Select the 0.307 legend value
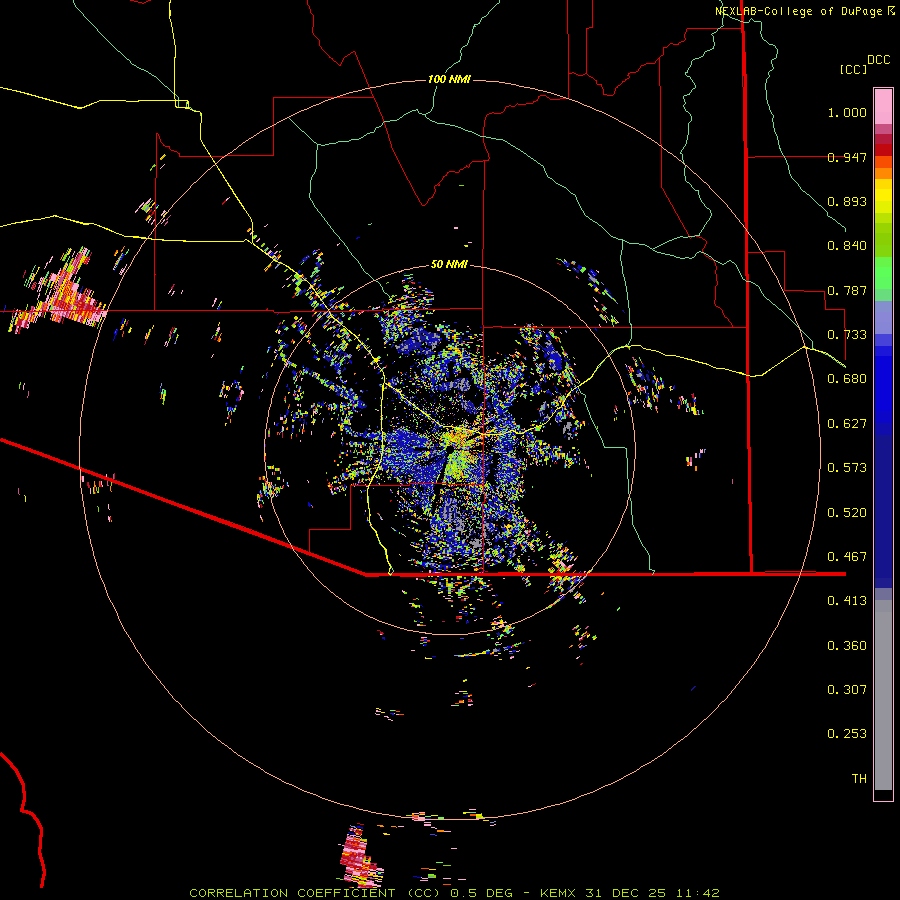Screen dimensions: 900x900 point(847,690)
